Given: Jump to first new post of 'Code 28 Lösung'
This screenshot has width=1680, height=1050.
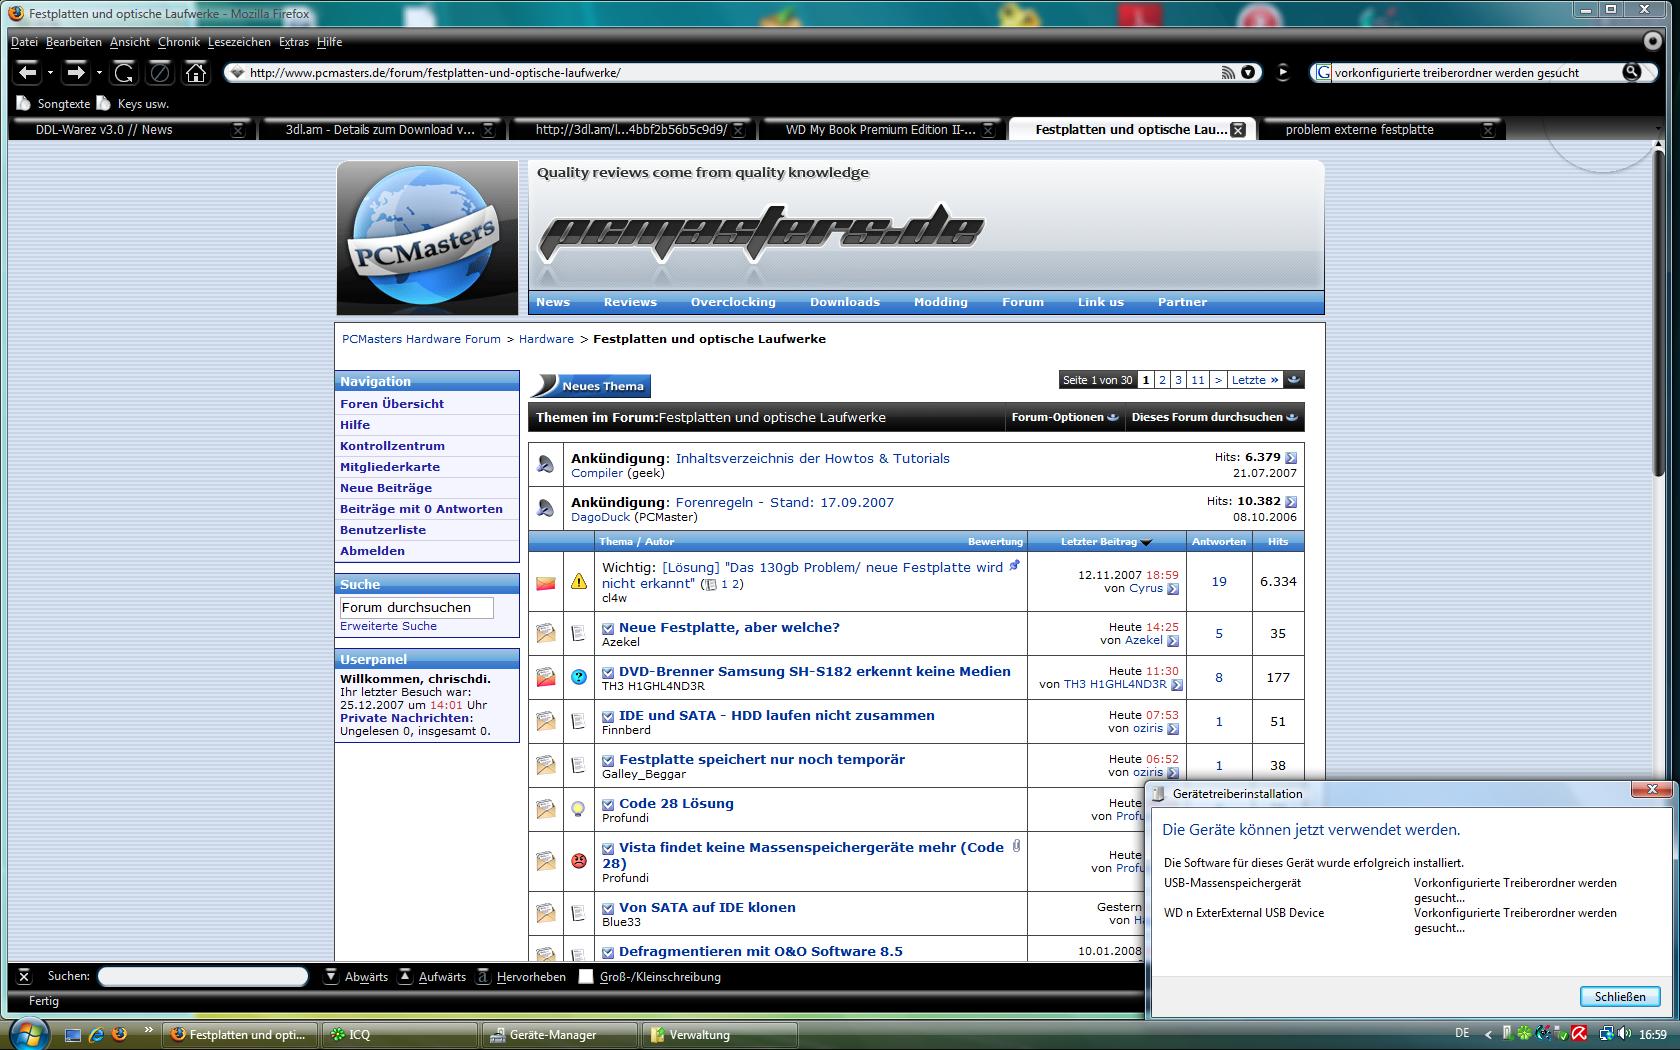Looking at the screenshot, I should [608, 804].
